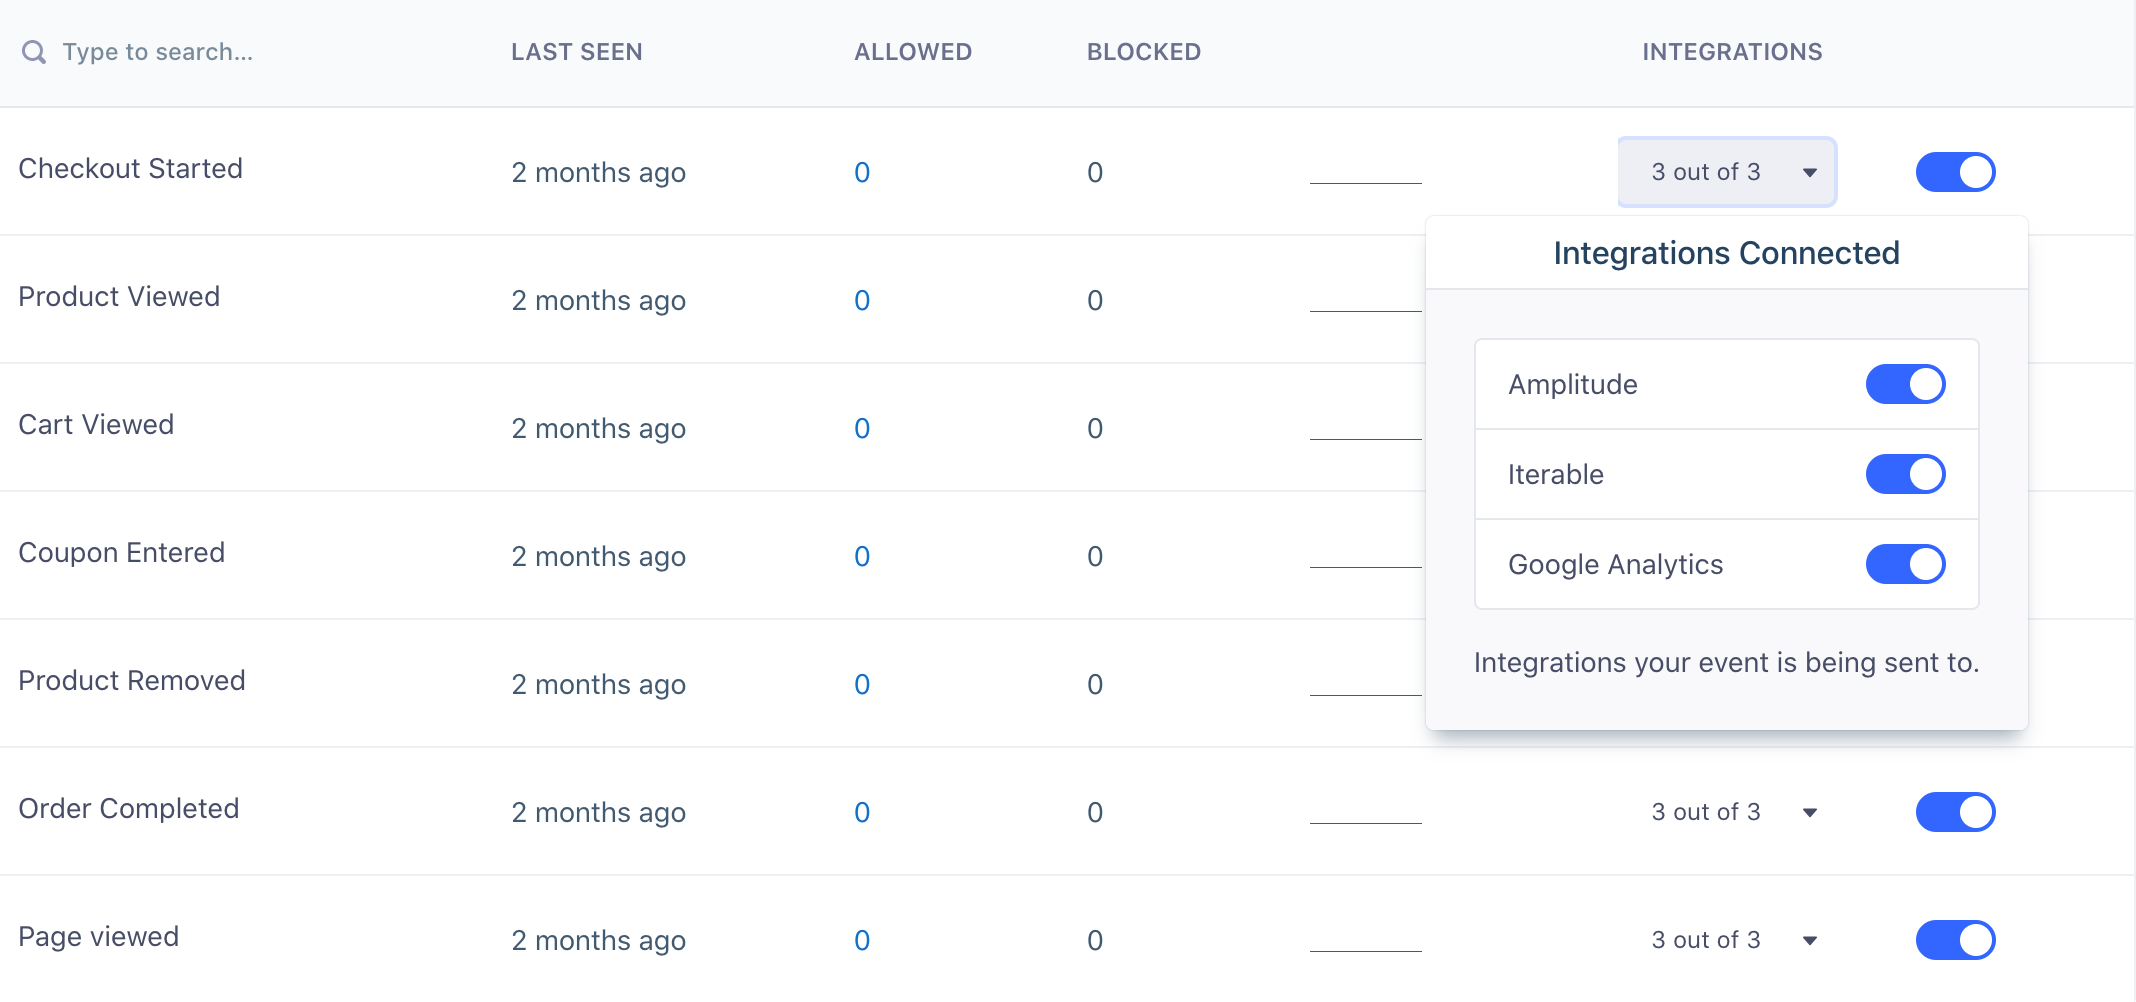This screenshot has width=2136, height=1002.
Task: Toggle the Amplitude integration off
Action: (1904, 384)
